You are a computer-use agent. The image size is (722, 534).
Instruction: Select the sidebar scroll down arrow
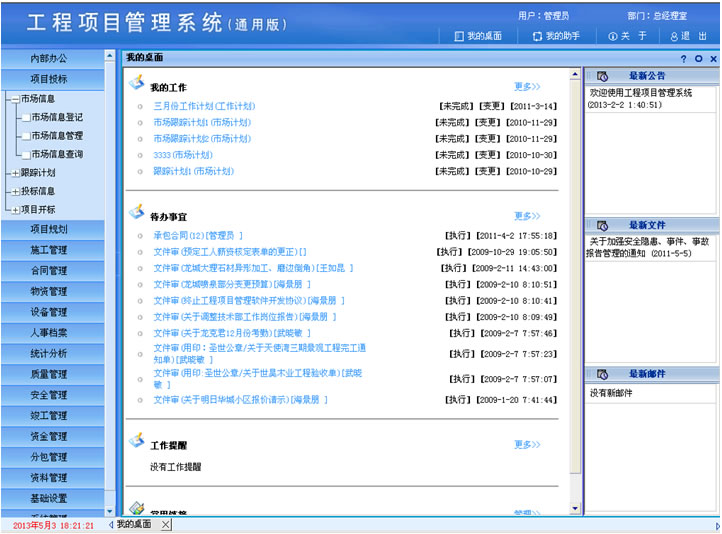point(110,511)
